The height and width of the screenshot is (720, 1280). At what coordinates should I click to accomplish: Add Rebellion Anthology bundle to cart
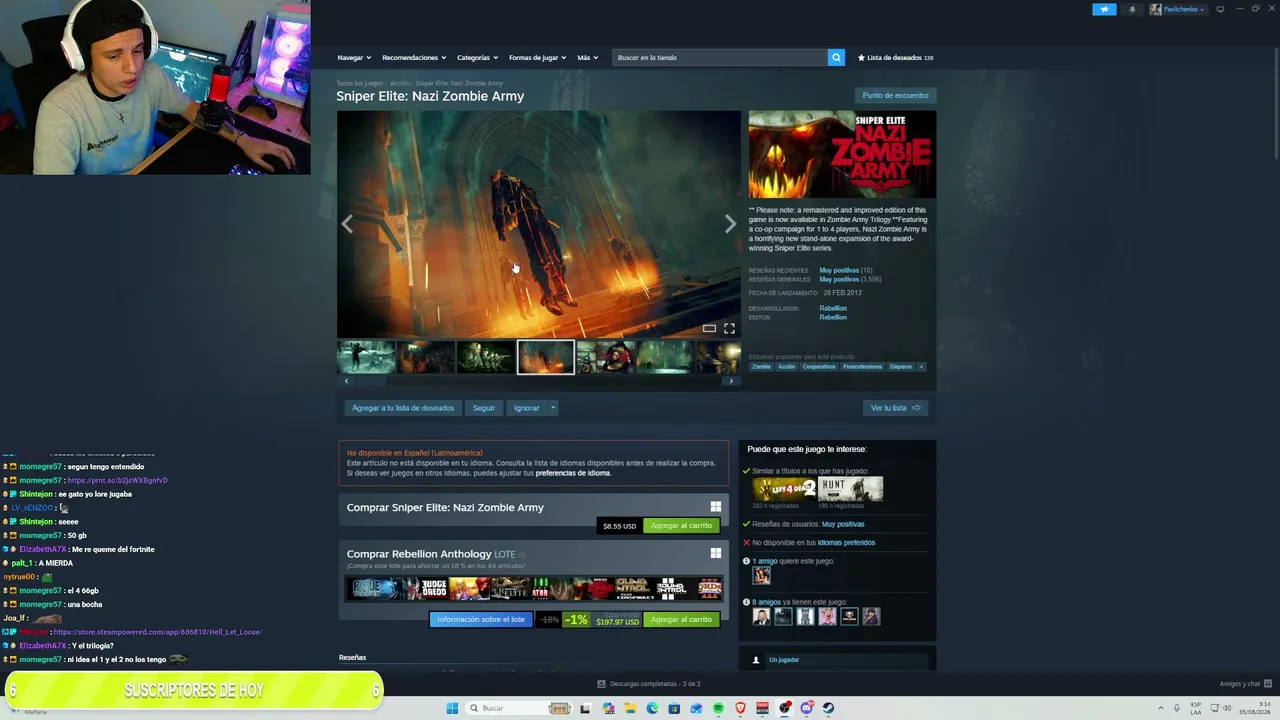point(681,619)
